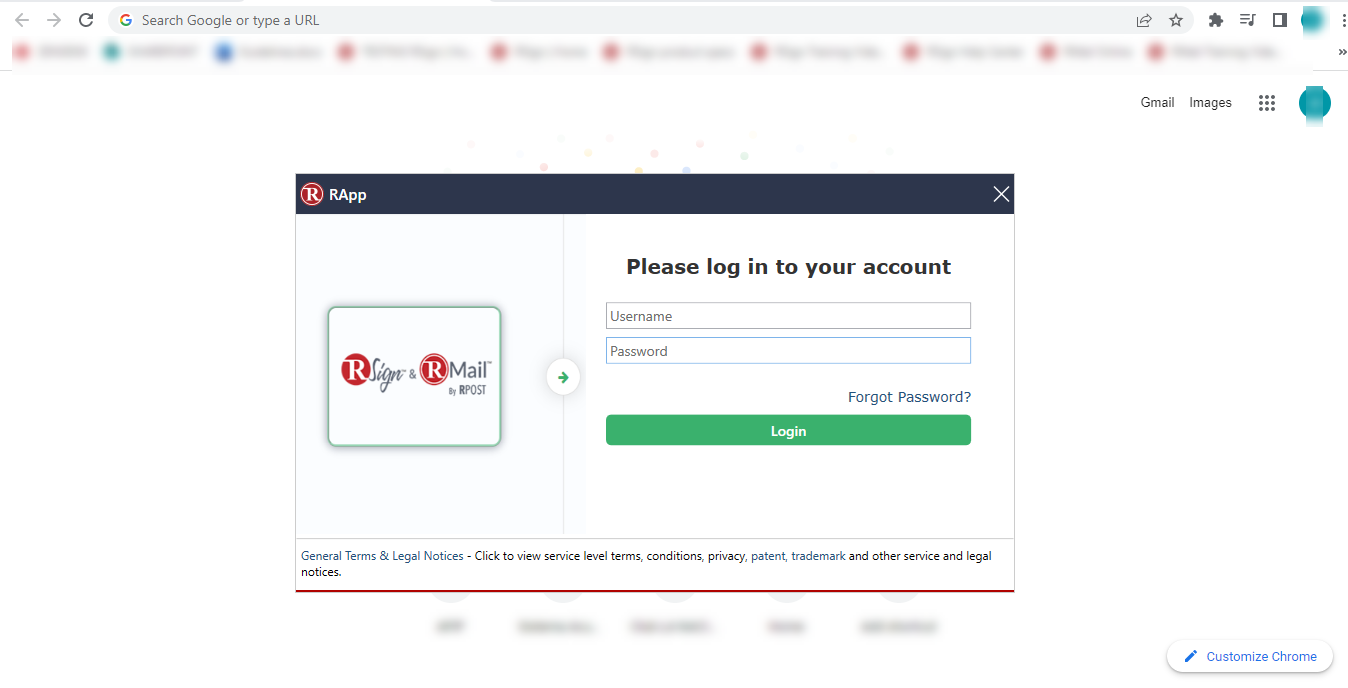This screenshot has height=688, width=1348.
Task: Bookmark this tab with star icon
Action: click(1176, 20)
